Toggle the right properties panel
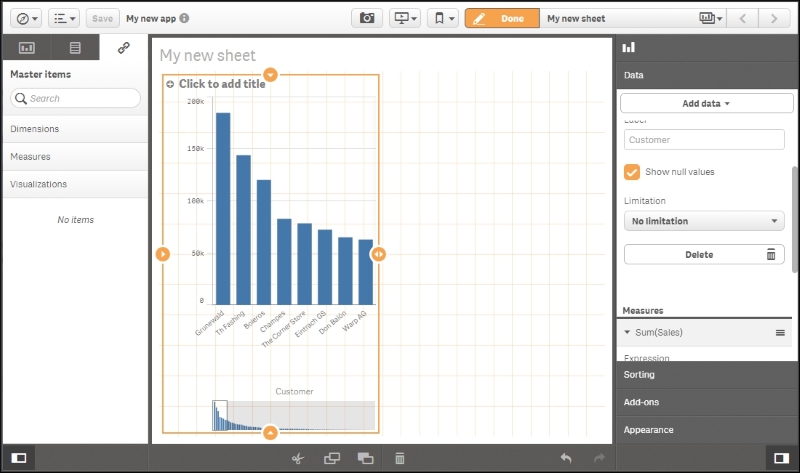 [781, 458]
